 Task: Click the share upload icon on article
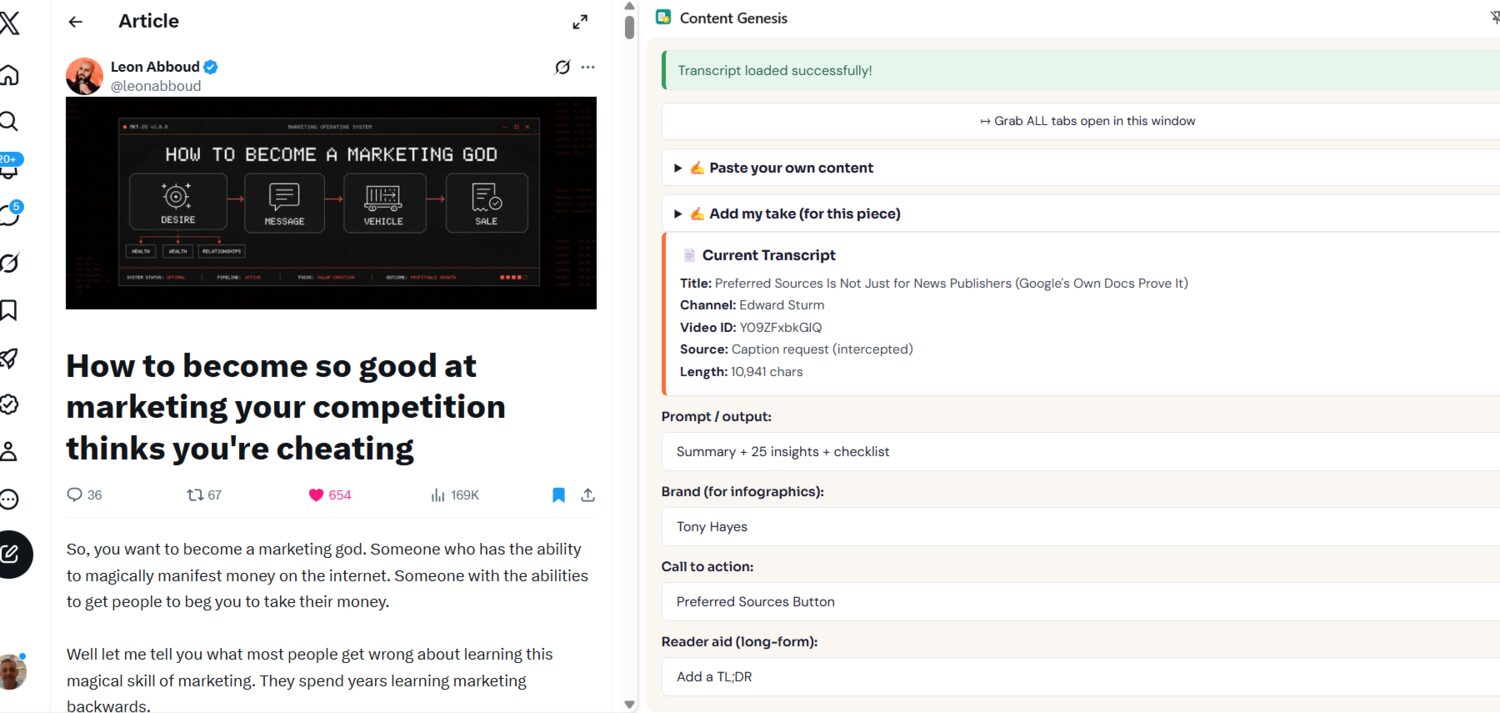(x=588, y=495)
